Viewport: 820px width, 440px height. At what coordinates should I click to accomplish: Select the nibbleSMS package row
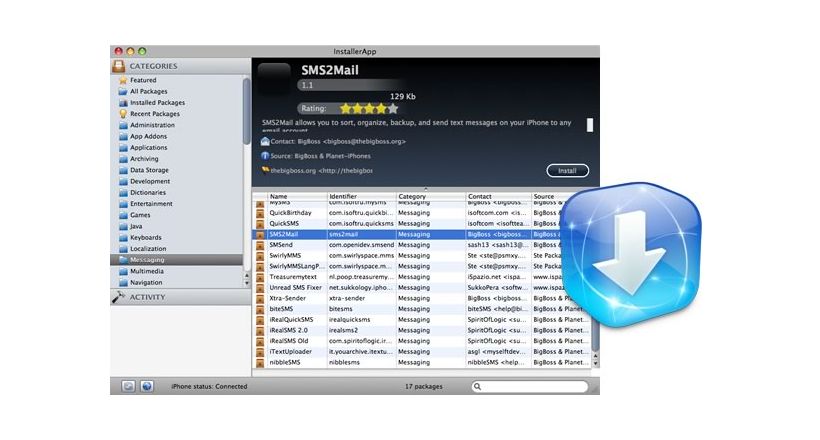(422, 362)
